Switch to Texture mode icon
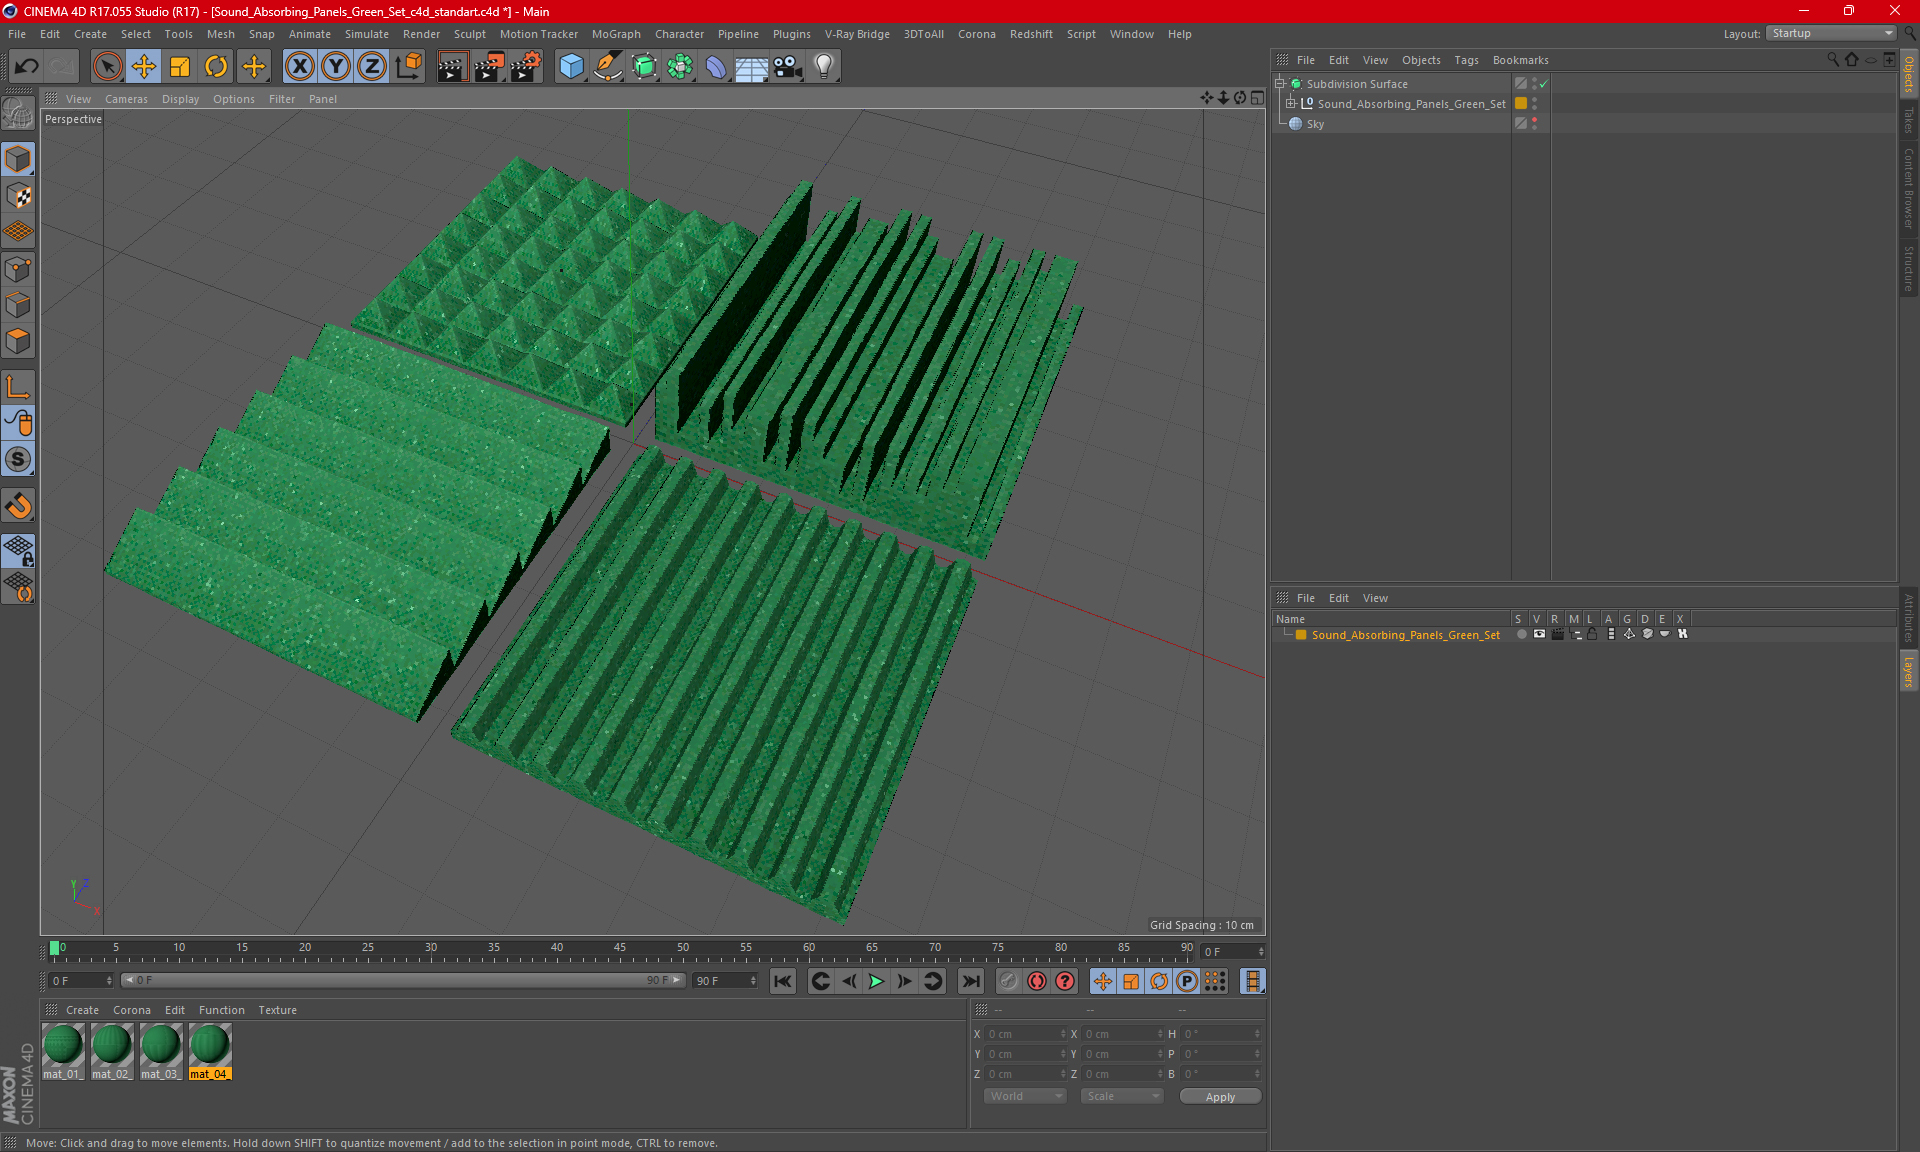Screen dimensions: 1920x1152 coord(18,196)
